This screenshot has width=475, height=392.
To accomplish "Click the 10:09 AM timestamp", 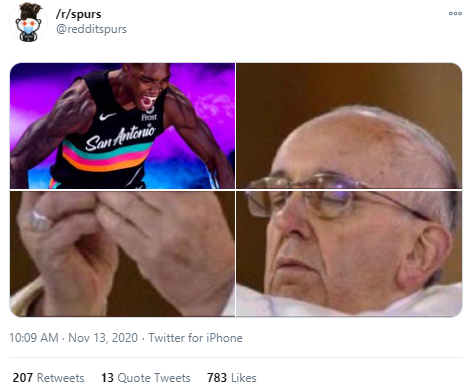I will (x=34, y=338).
